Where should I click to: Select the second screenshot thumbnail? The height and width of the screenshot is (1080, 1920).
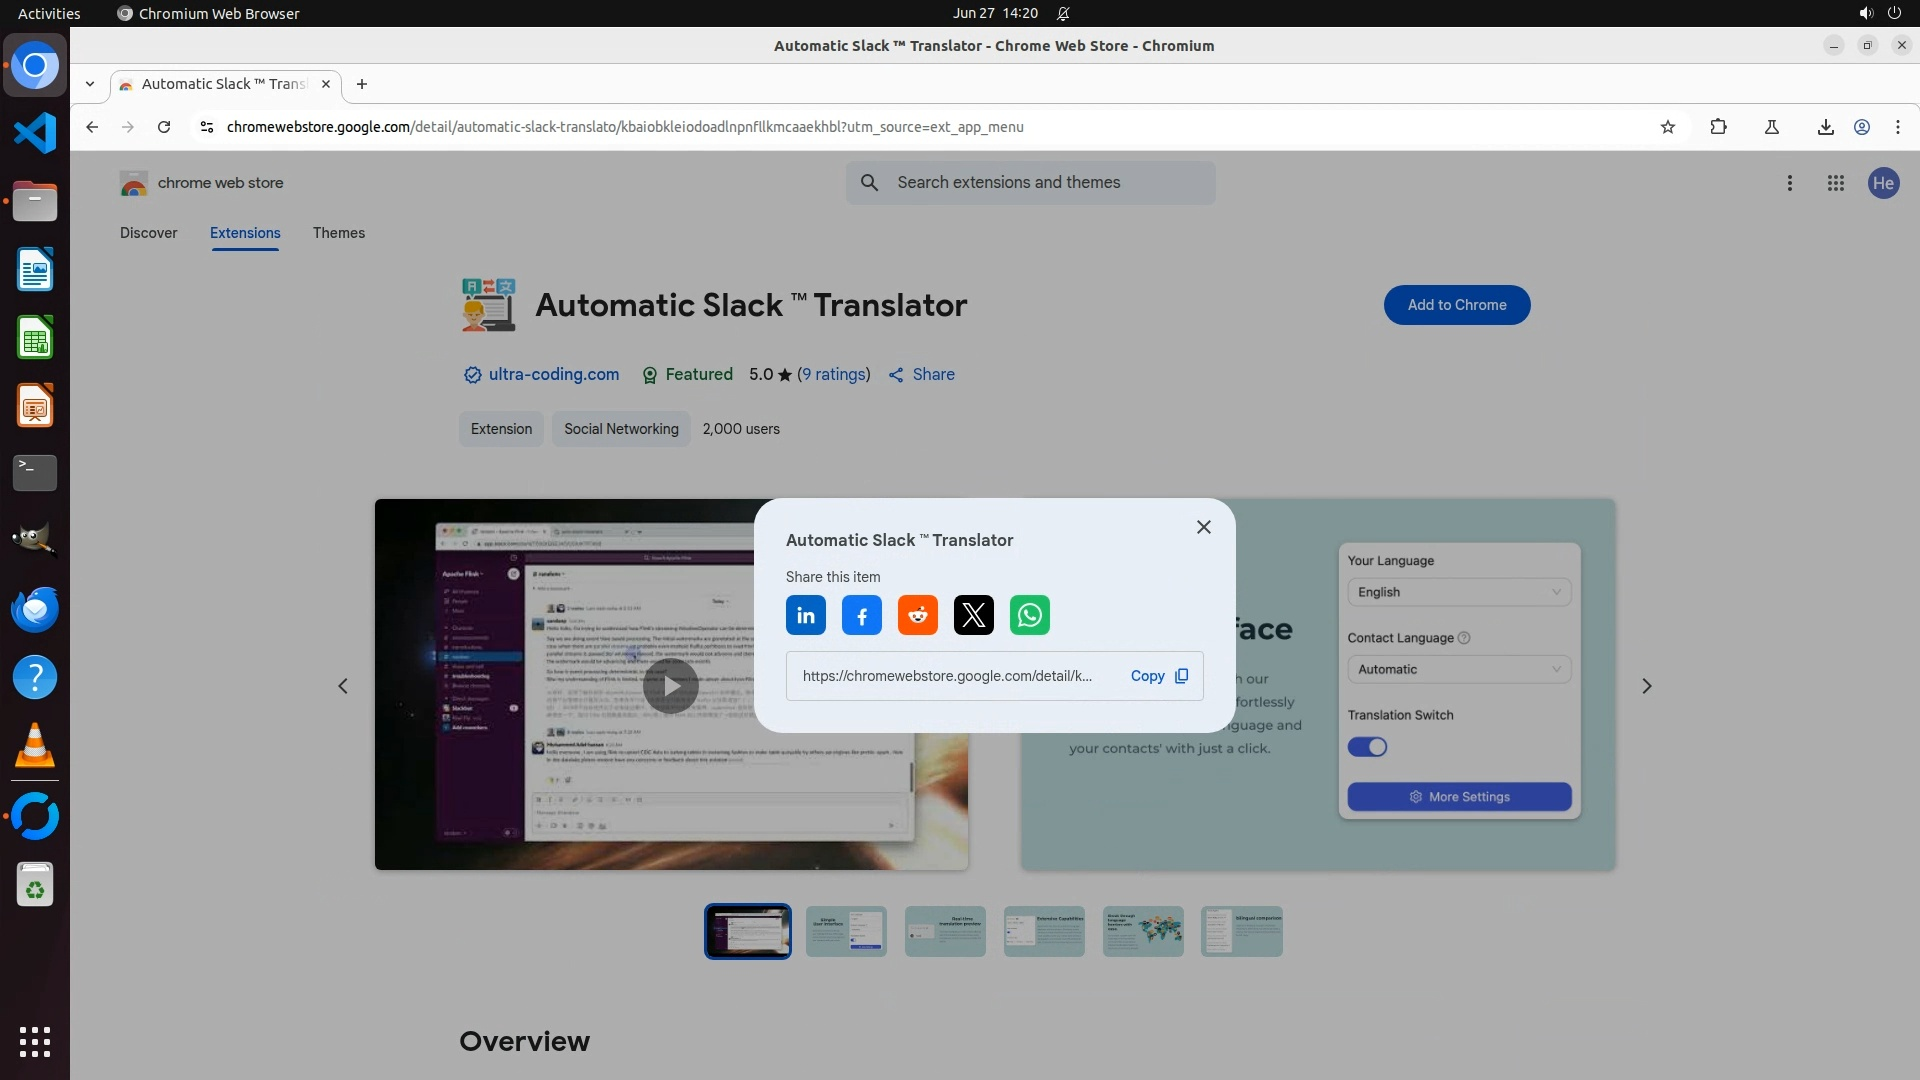[846, 931]
